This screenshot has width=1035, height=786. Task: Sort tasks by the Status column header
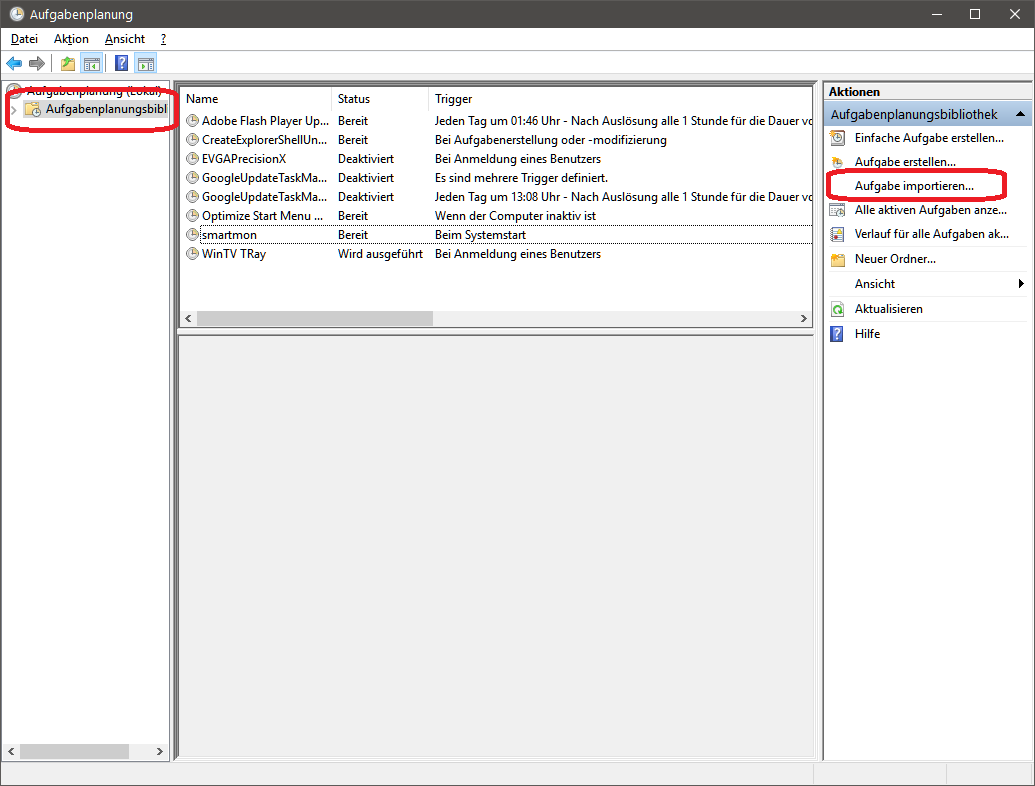(354, 99)
